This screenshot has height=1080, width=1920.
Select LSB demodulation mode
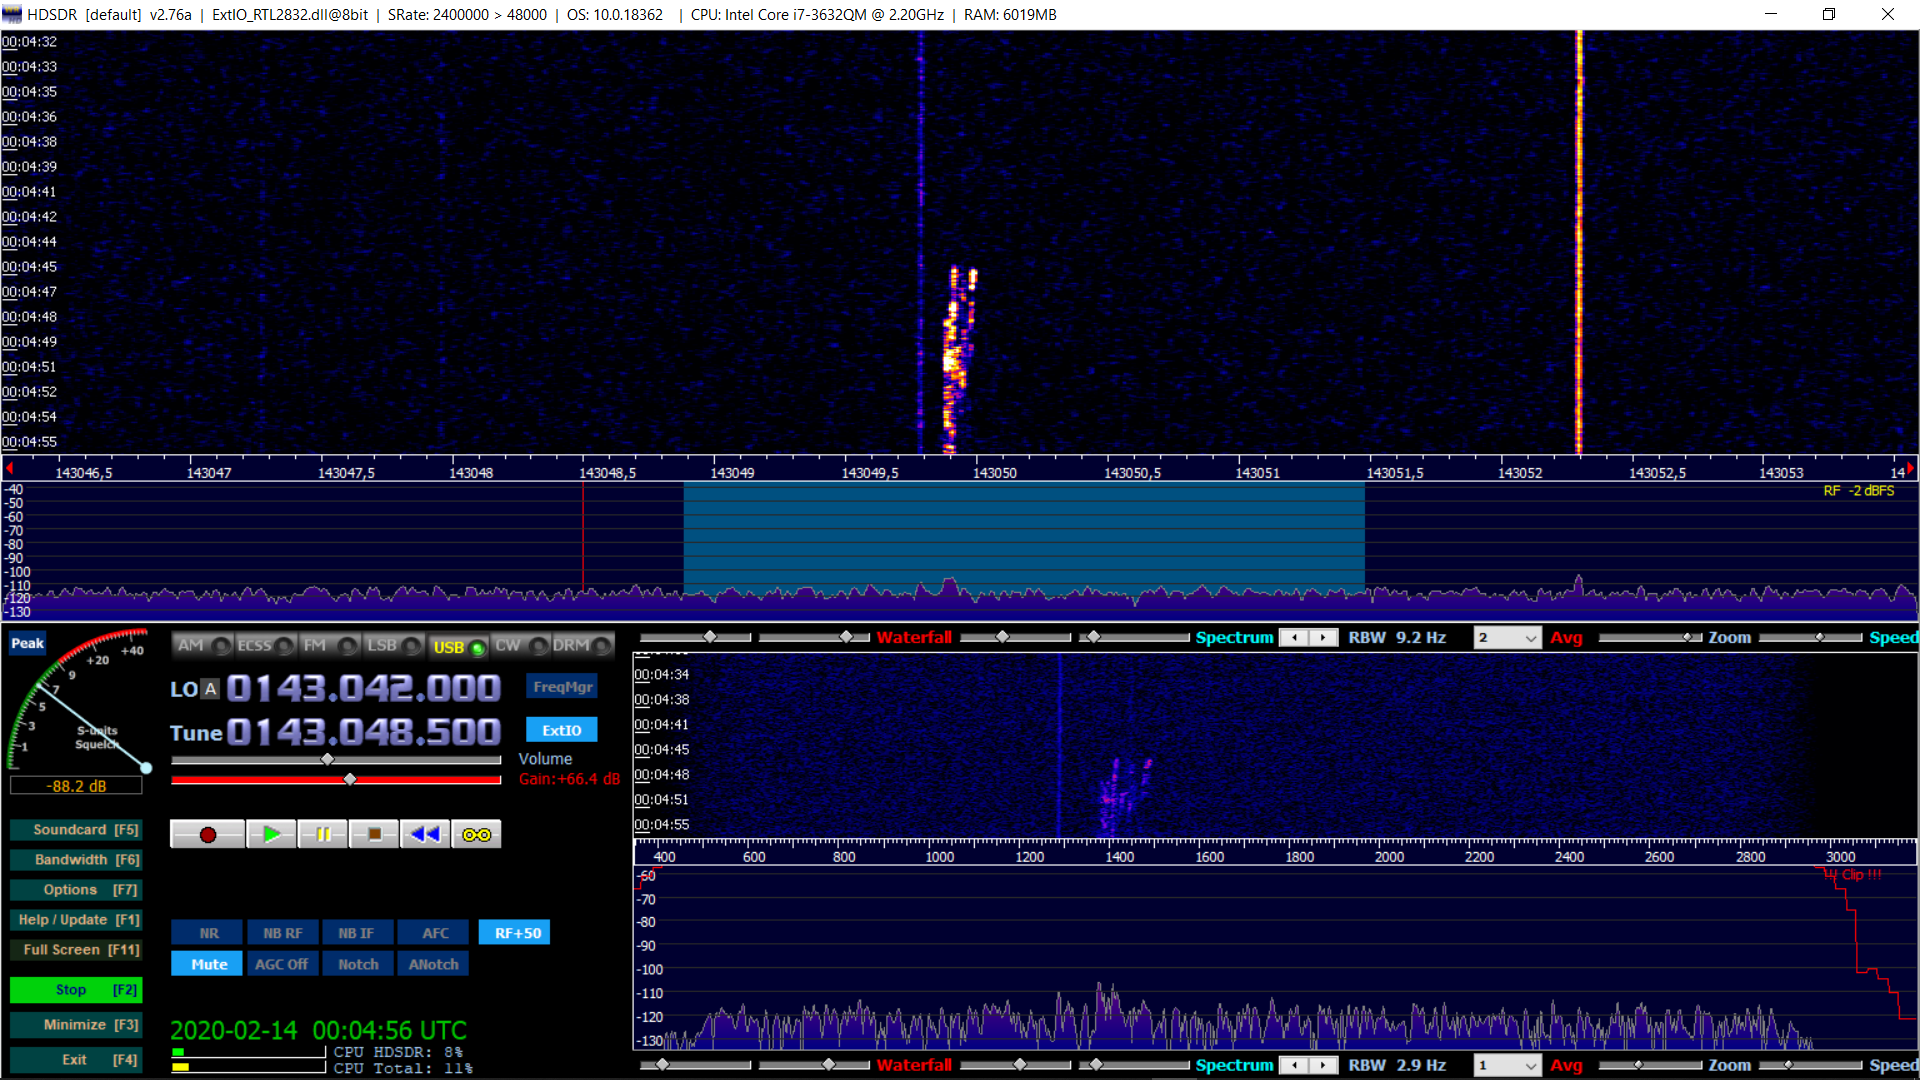[393, 646]
